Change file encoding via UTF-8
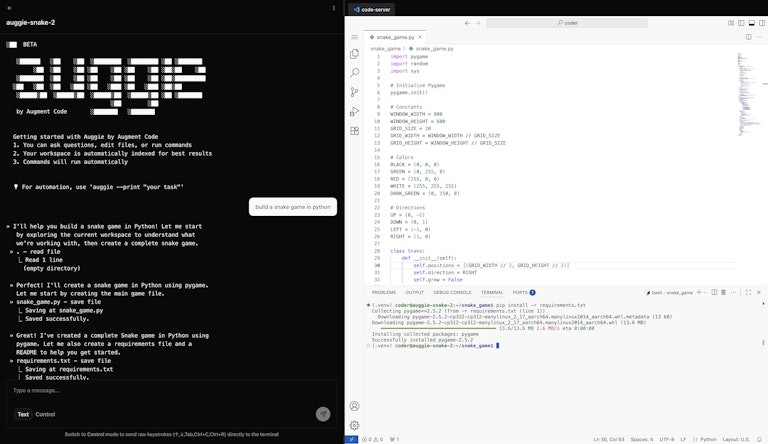The image size is (768, 444). pos(667,440)
